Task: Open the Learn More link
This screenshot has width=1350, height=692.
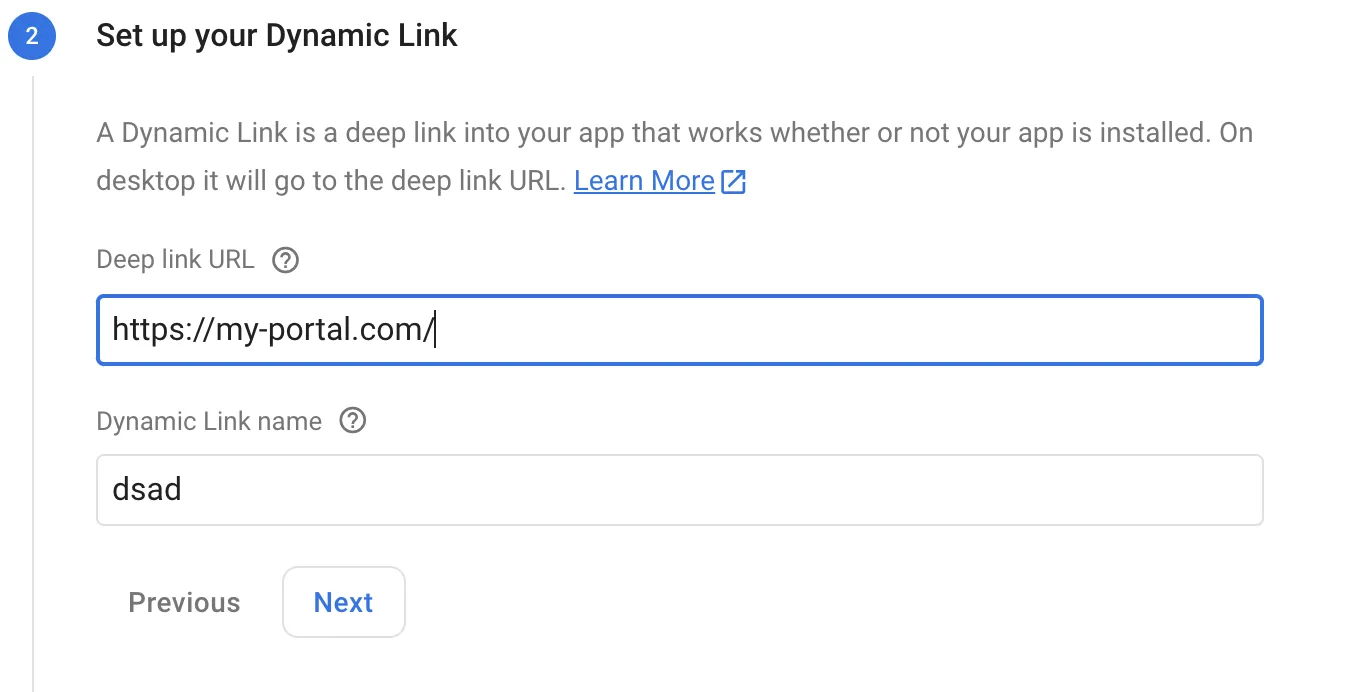Action: click(x=644, y=181)
